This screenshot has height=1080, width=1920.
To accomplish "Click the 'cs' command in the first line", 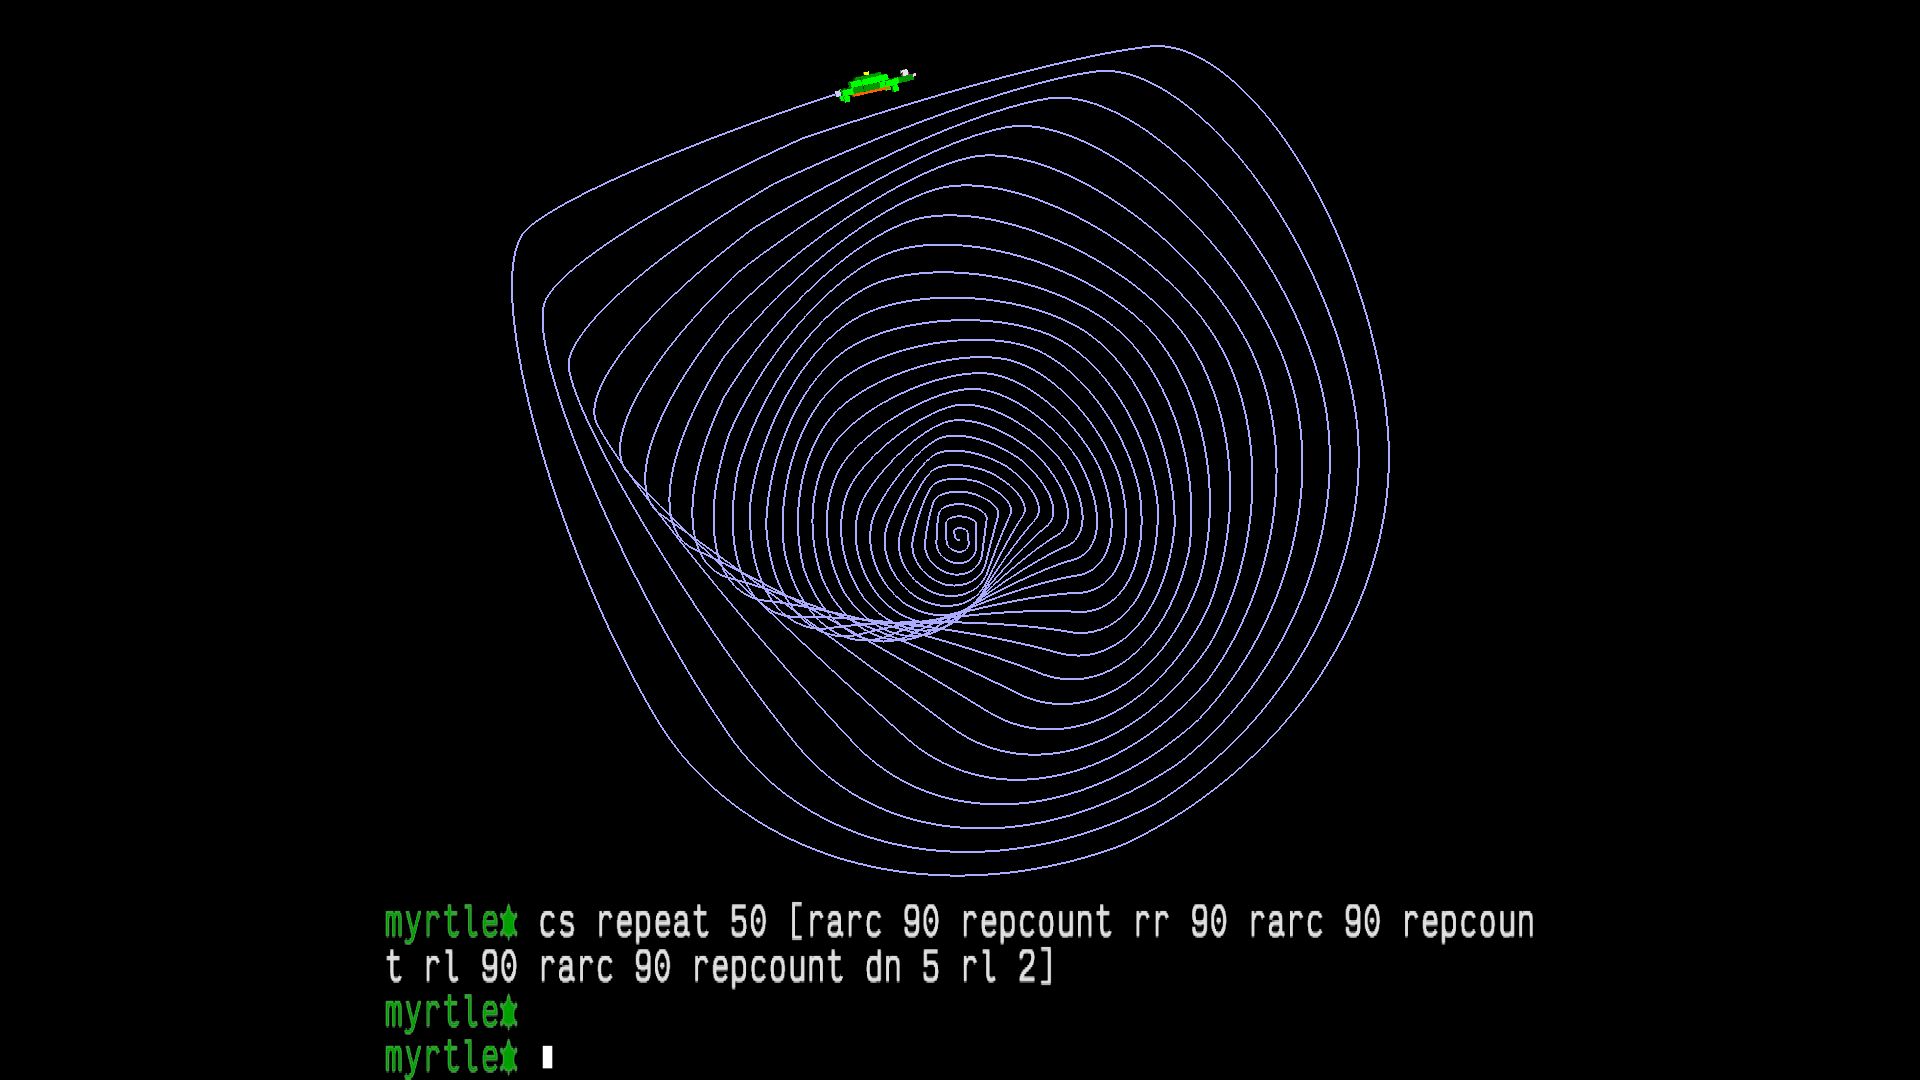I will 556,922.
